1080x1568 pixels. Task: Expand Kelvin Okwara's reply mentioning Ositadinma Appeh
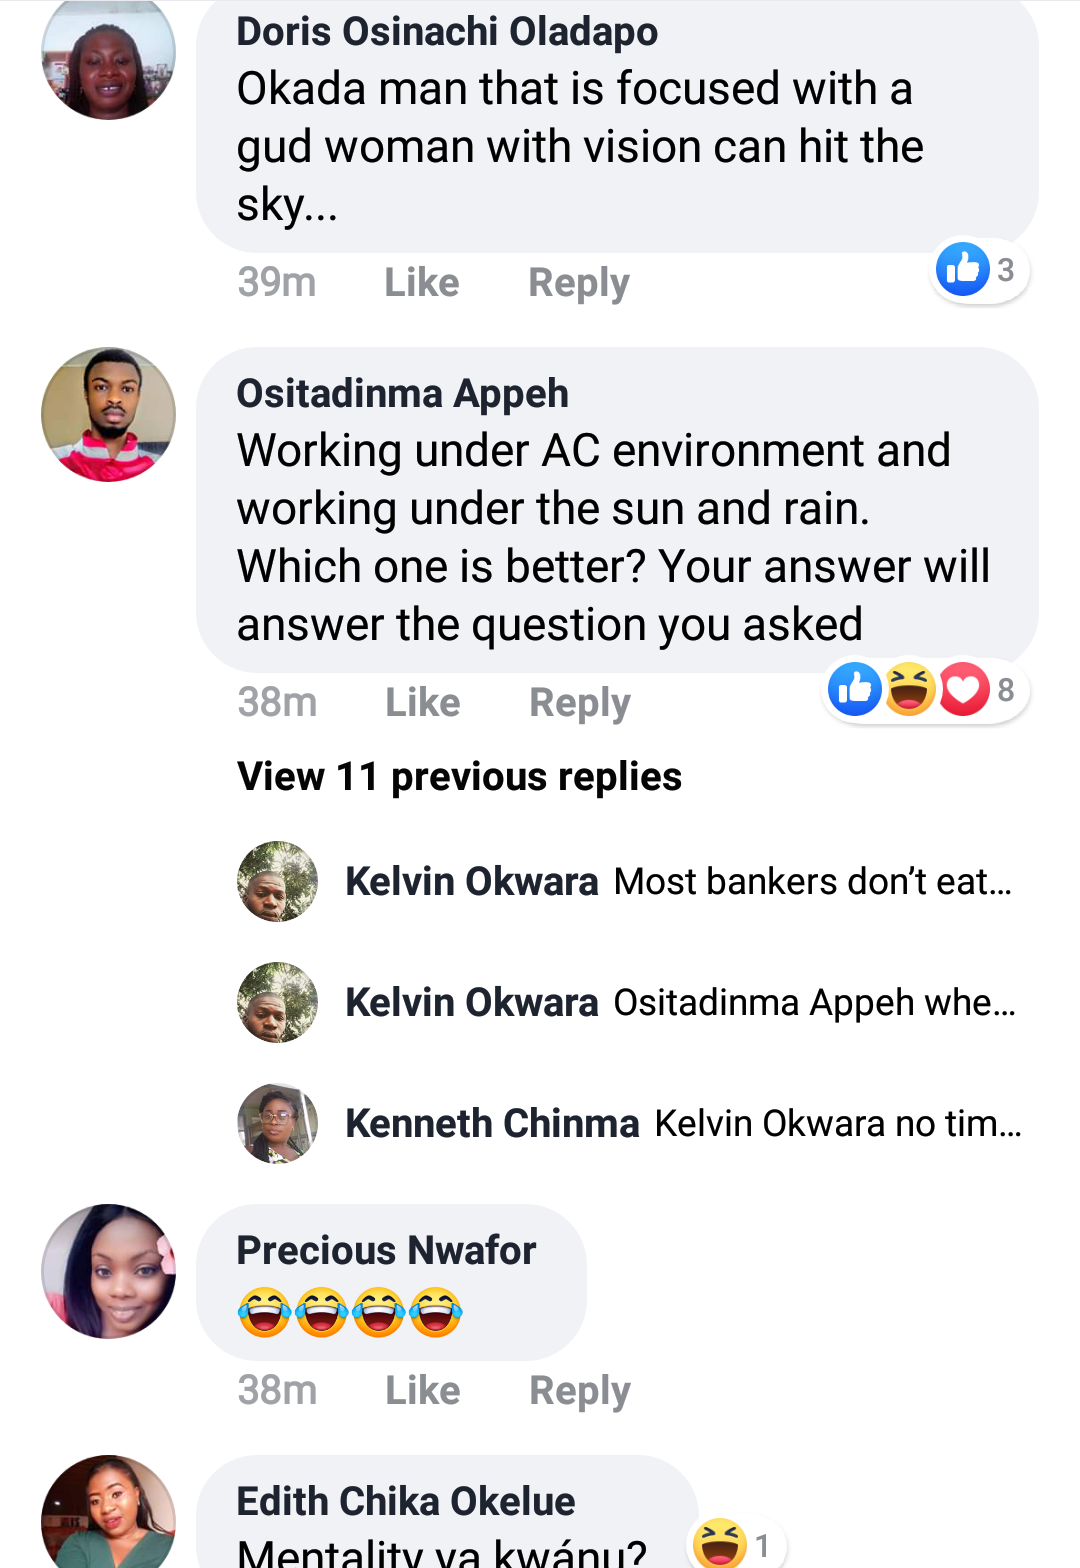(x=814, y=1002)
